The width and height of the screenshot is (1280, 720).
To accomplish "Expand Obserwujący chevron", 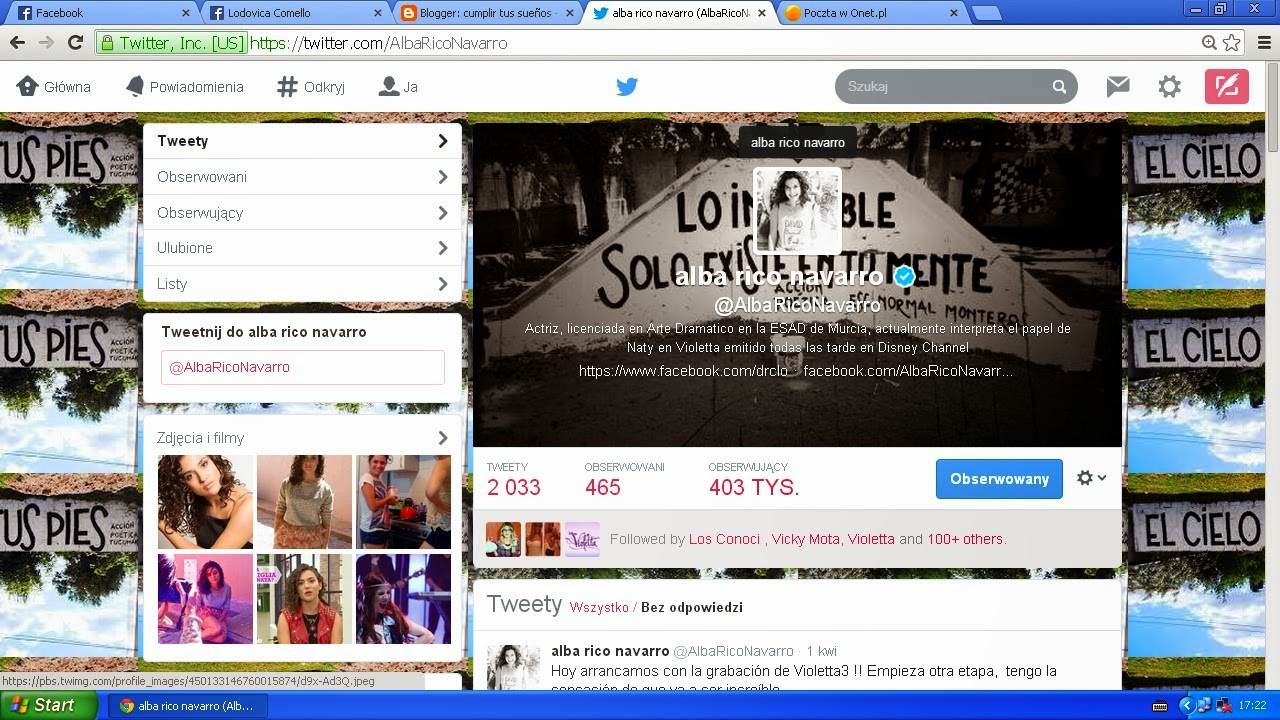I will [x=442, y=213].
